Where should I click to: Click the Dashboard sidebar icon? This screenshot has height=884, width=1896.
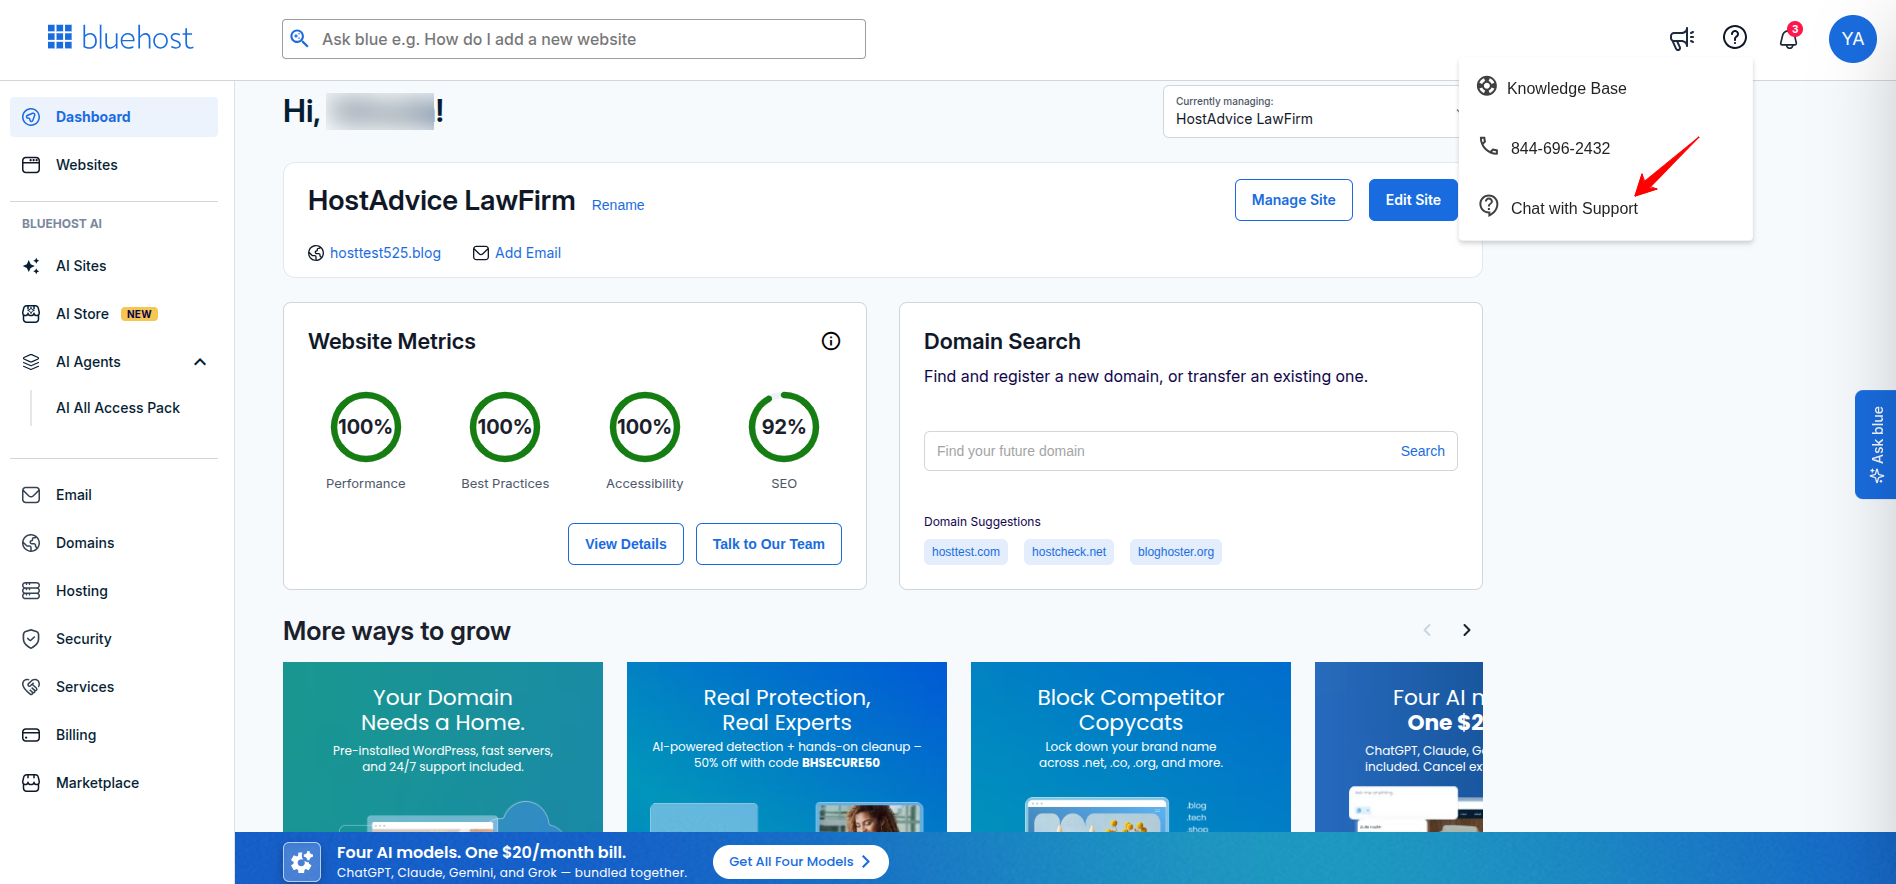tap(31, 117)
